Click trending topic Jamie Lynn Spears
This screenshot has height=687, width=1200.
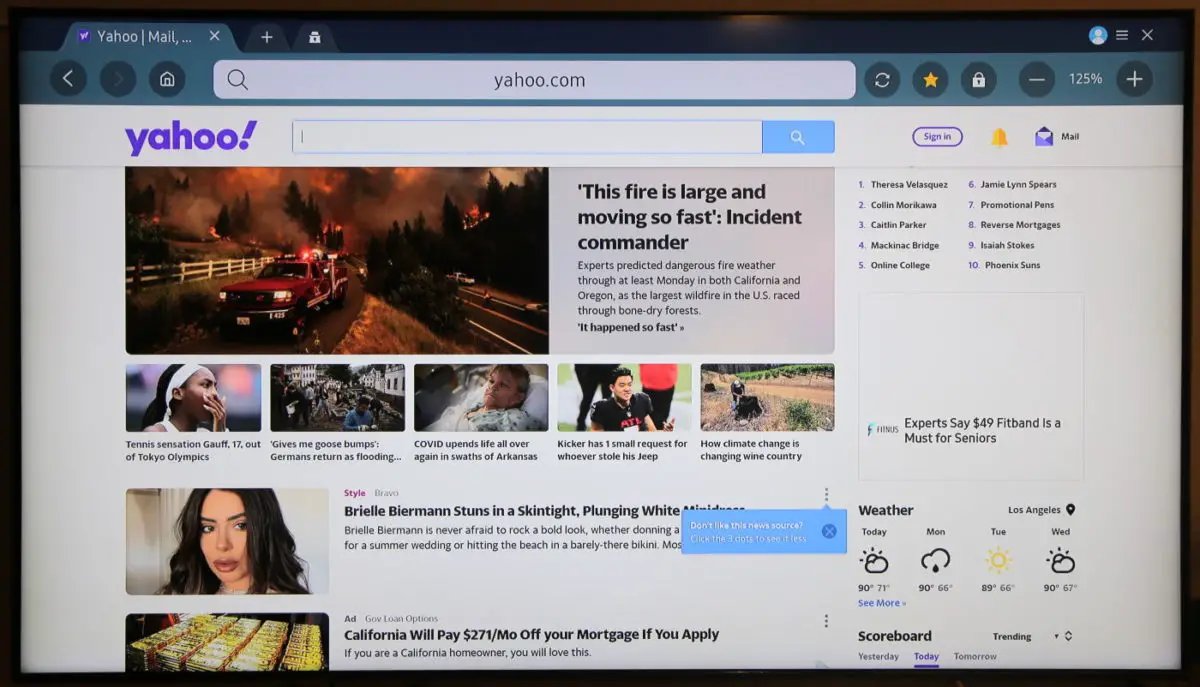click(x=1018, y=184)
